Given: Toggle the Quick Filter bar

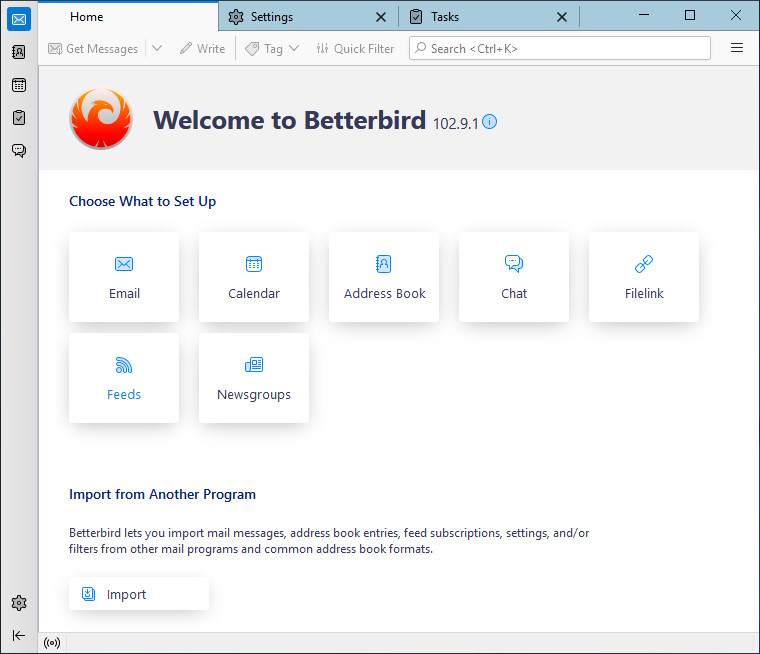Looking at the screenshot, I should click(x=355, y=48).
